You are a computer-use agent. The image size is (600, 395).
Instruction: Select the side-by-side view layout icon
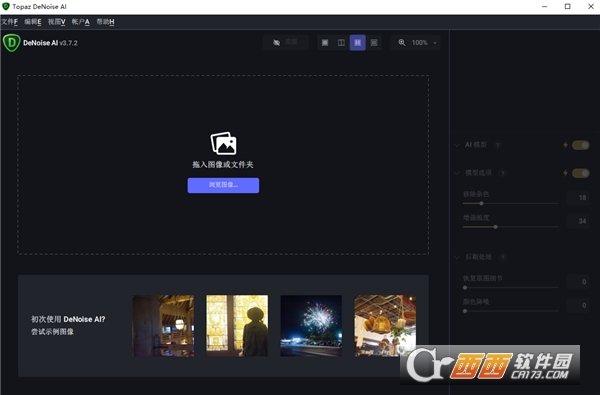pos(357,42)
